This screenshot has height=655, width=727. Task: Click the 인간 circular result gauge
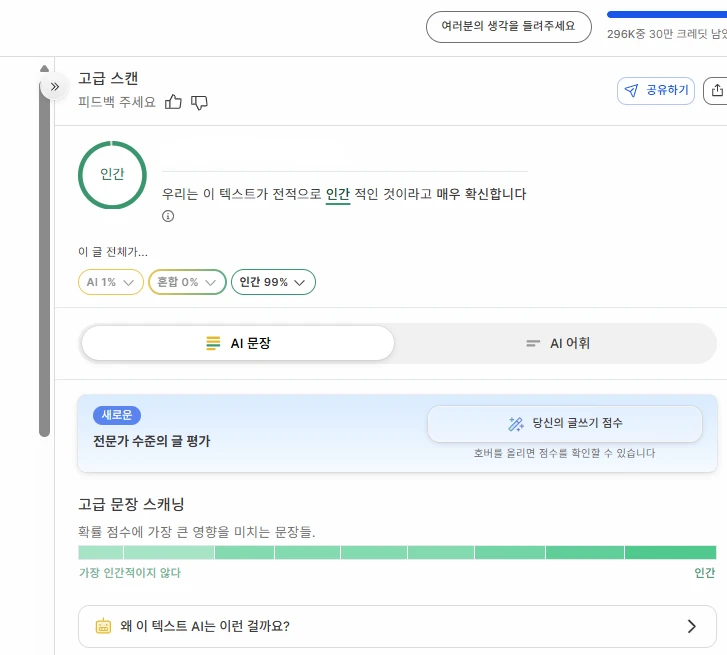click(112, 175)
